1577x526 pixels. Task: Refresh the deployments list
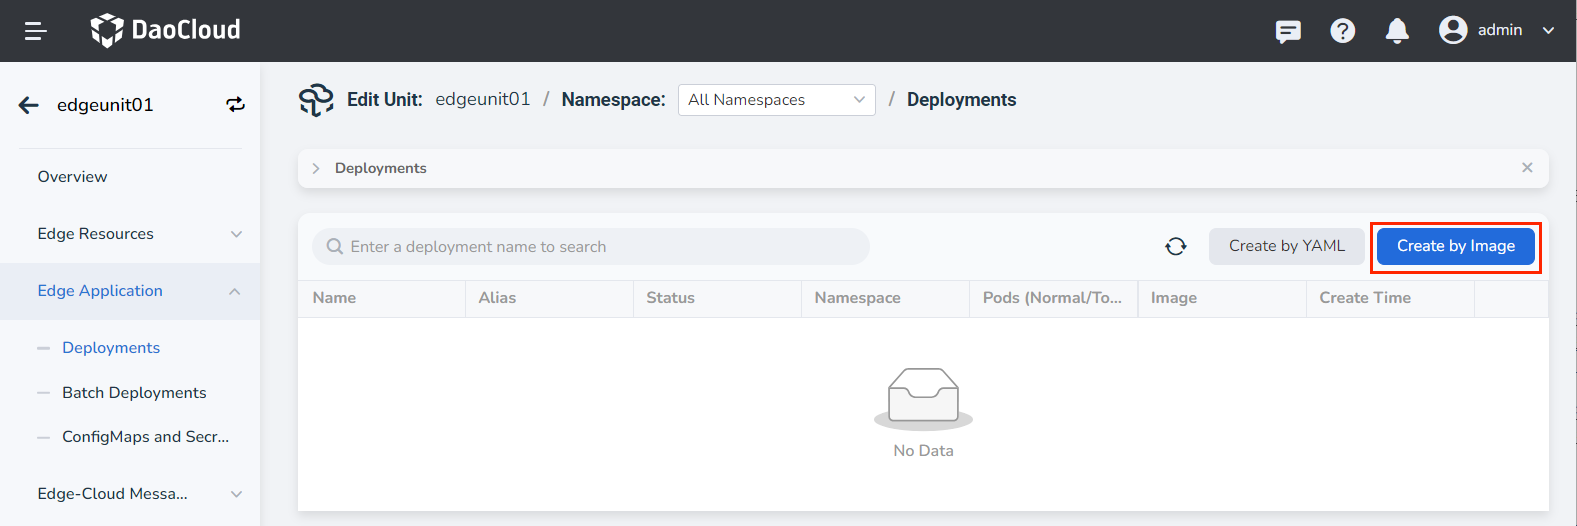pyautogui.click(x=1176, y=247)
